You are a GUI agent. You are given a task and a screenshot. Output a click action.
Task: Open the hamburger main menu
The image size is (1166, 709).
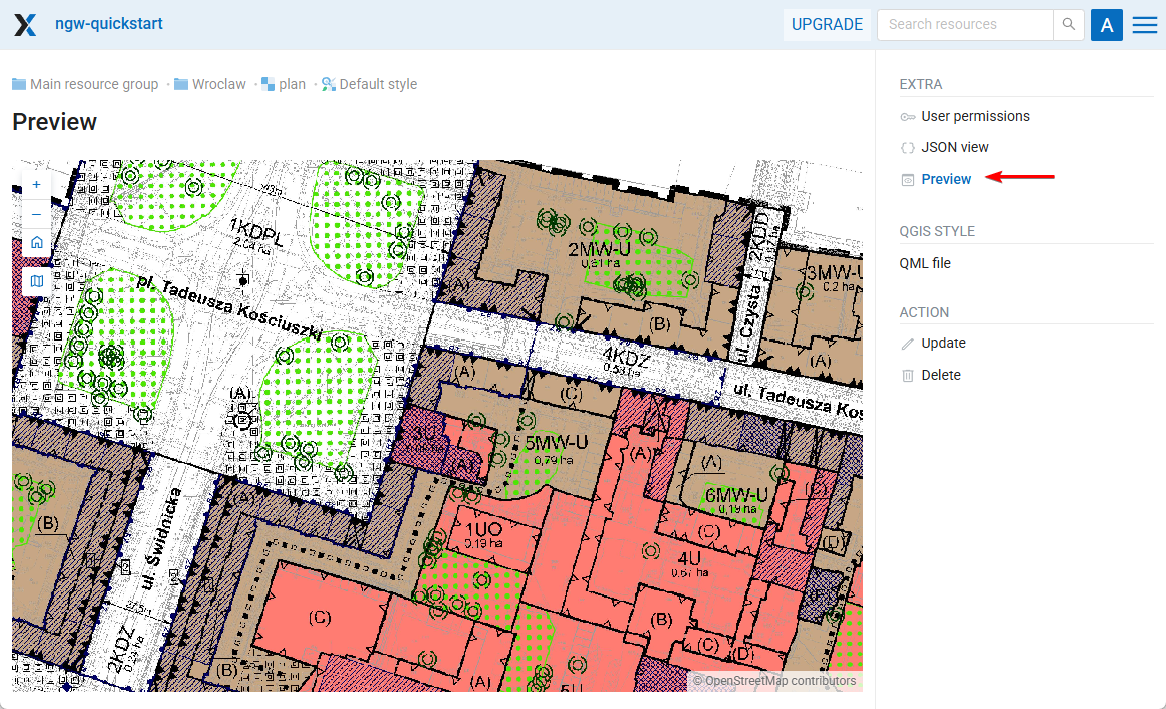tap(1144, 25)
